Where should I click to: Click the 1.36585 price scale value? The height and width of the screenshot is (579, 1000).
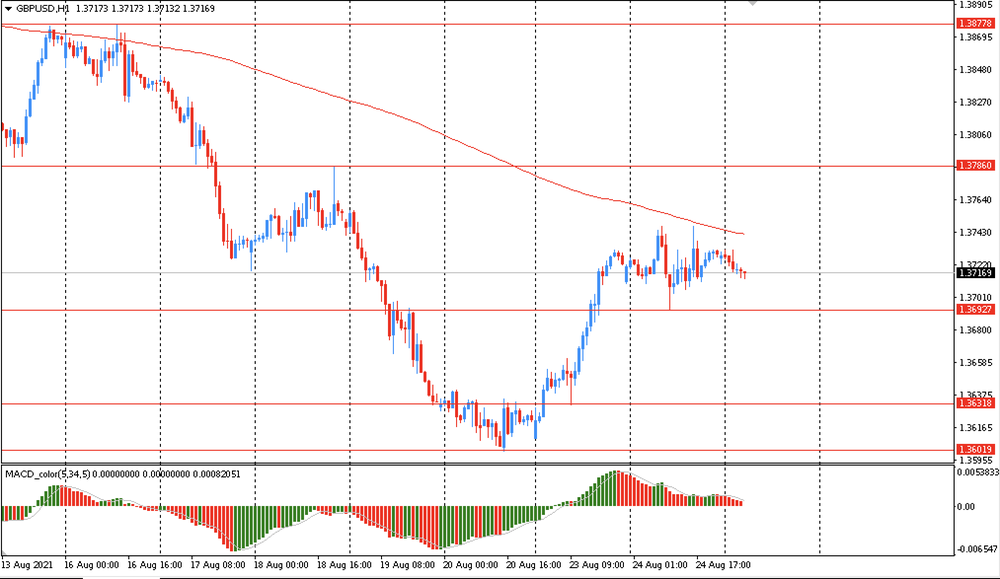pyautogui.click(x=976, y=363)
